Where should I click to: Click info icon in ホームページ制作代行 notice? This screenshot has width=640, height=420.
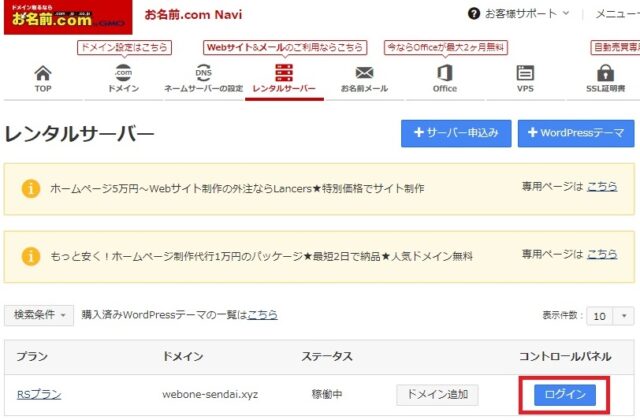pyautogui.click(x=31, y=256)
